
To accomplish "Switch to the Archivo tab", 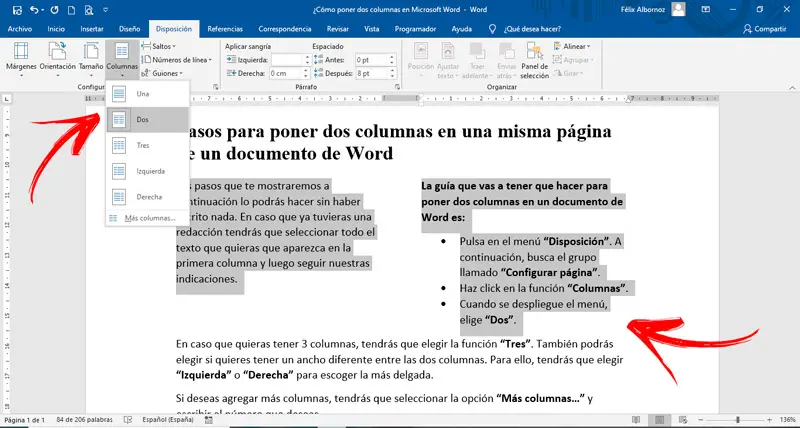I will 20,29.
